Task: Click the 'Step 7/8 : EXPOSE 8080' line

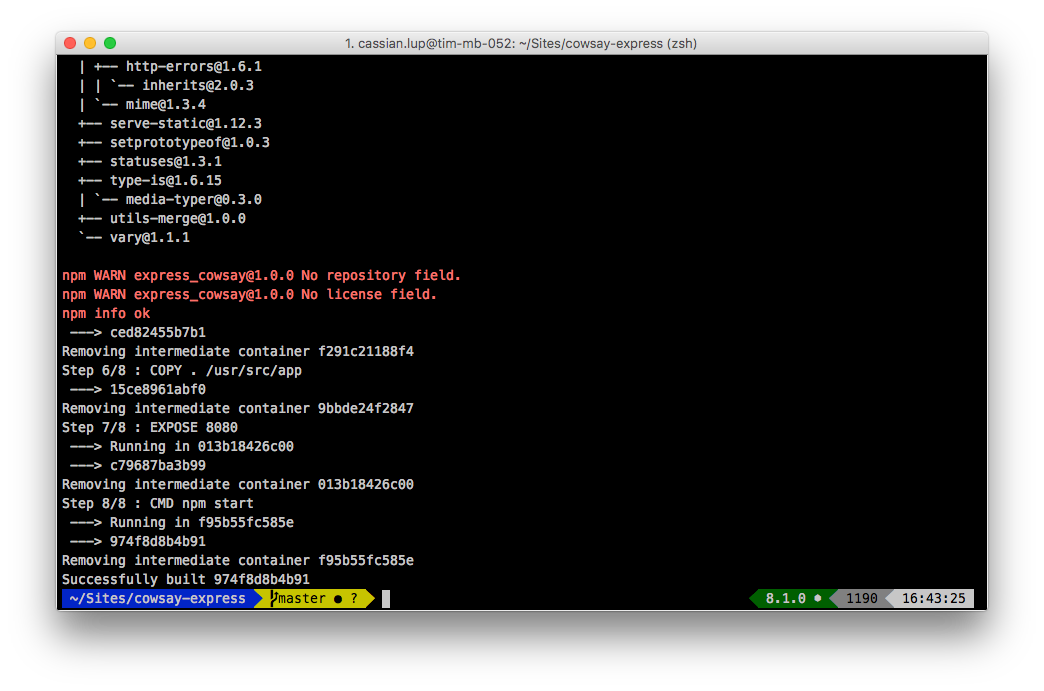Action: (x=150, y=427)
